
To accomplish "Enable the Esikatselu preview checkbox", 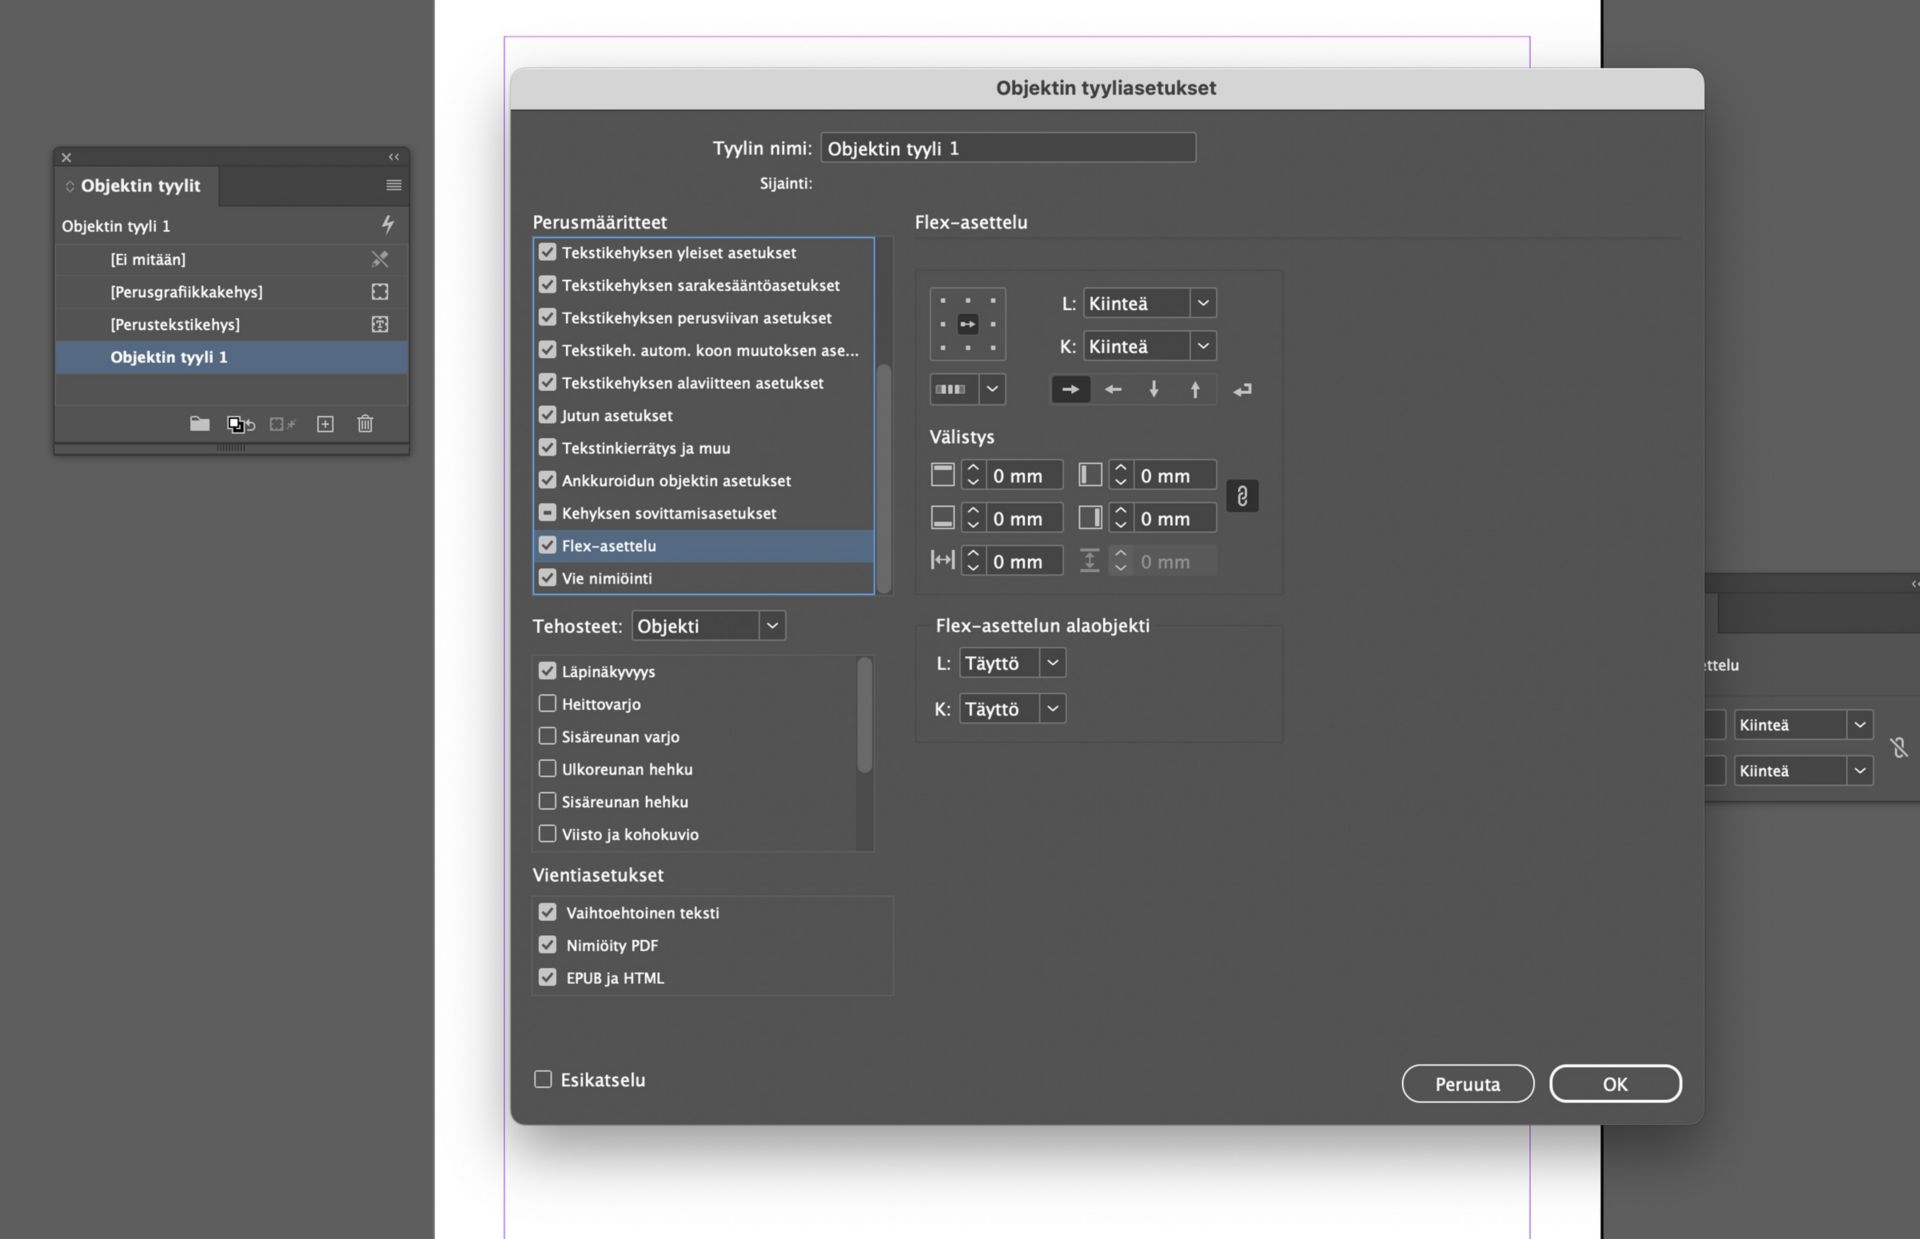I will point(543,1079).
